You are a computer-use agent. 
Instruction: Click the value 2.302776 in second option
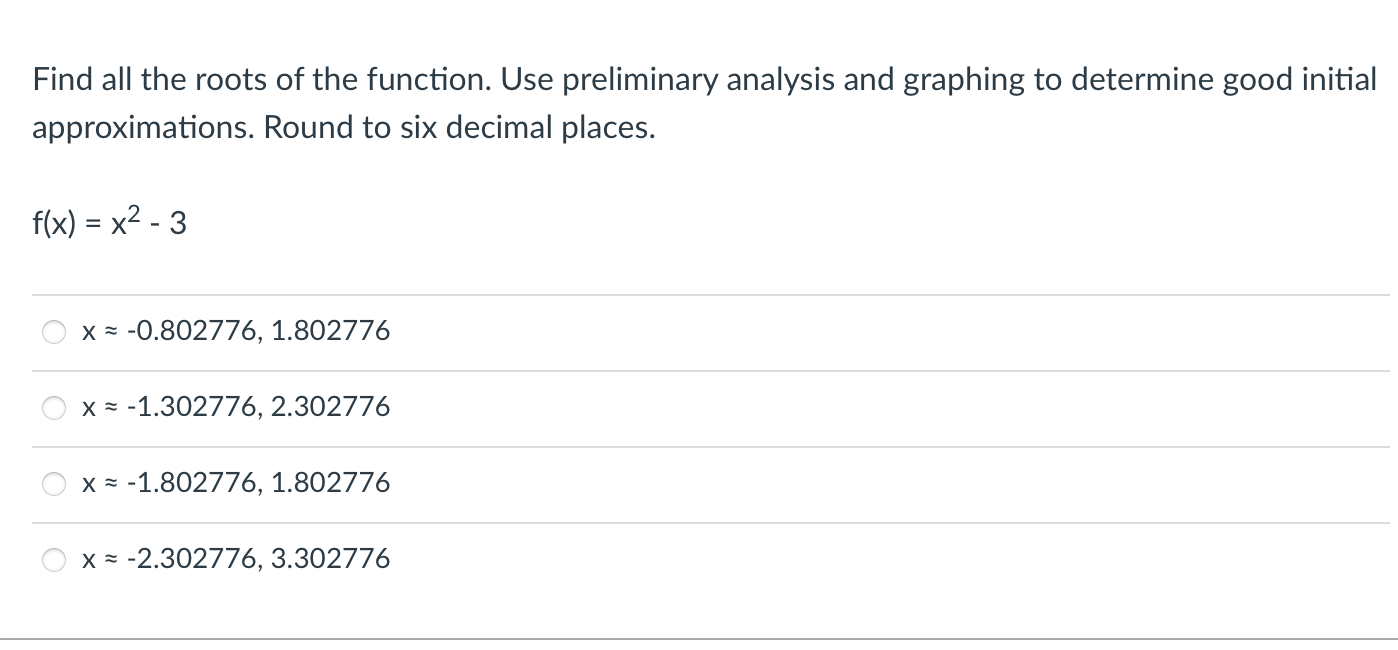(x=330, y=407)
